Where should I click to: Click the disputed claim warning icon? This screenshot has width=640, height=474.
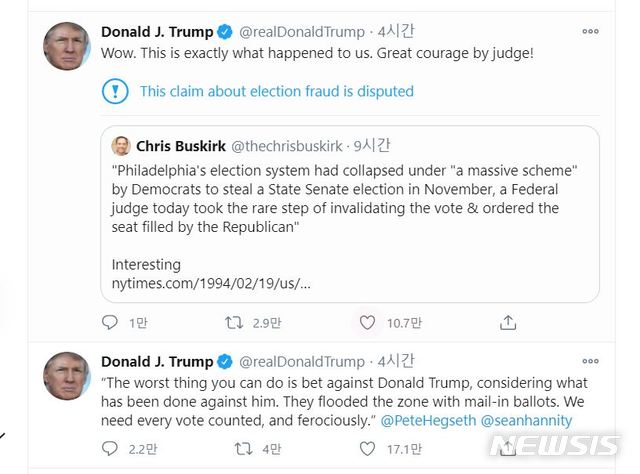[116, 91]
